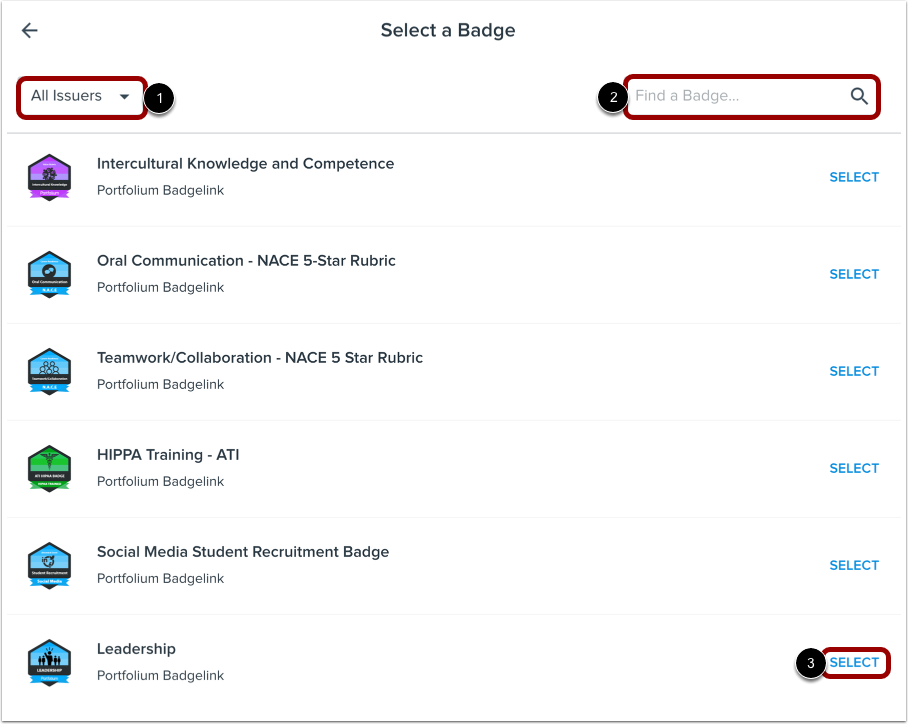Select the Teamwork/Collaboration badge
Image resolution: width=908 pixels, height=724 pixels.
[854, 371]
